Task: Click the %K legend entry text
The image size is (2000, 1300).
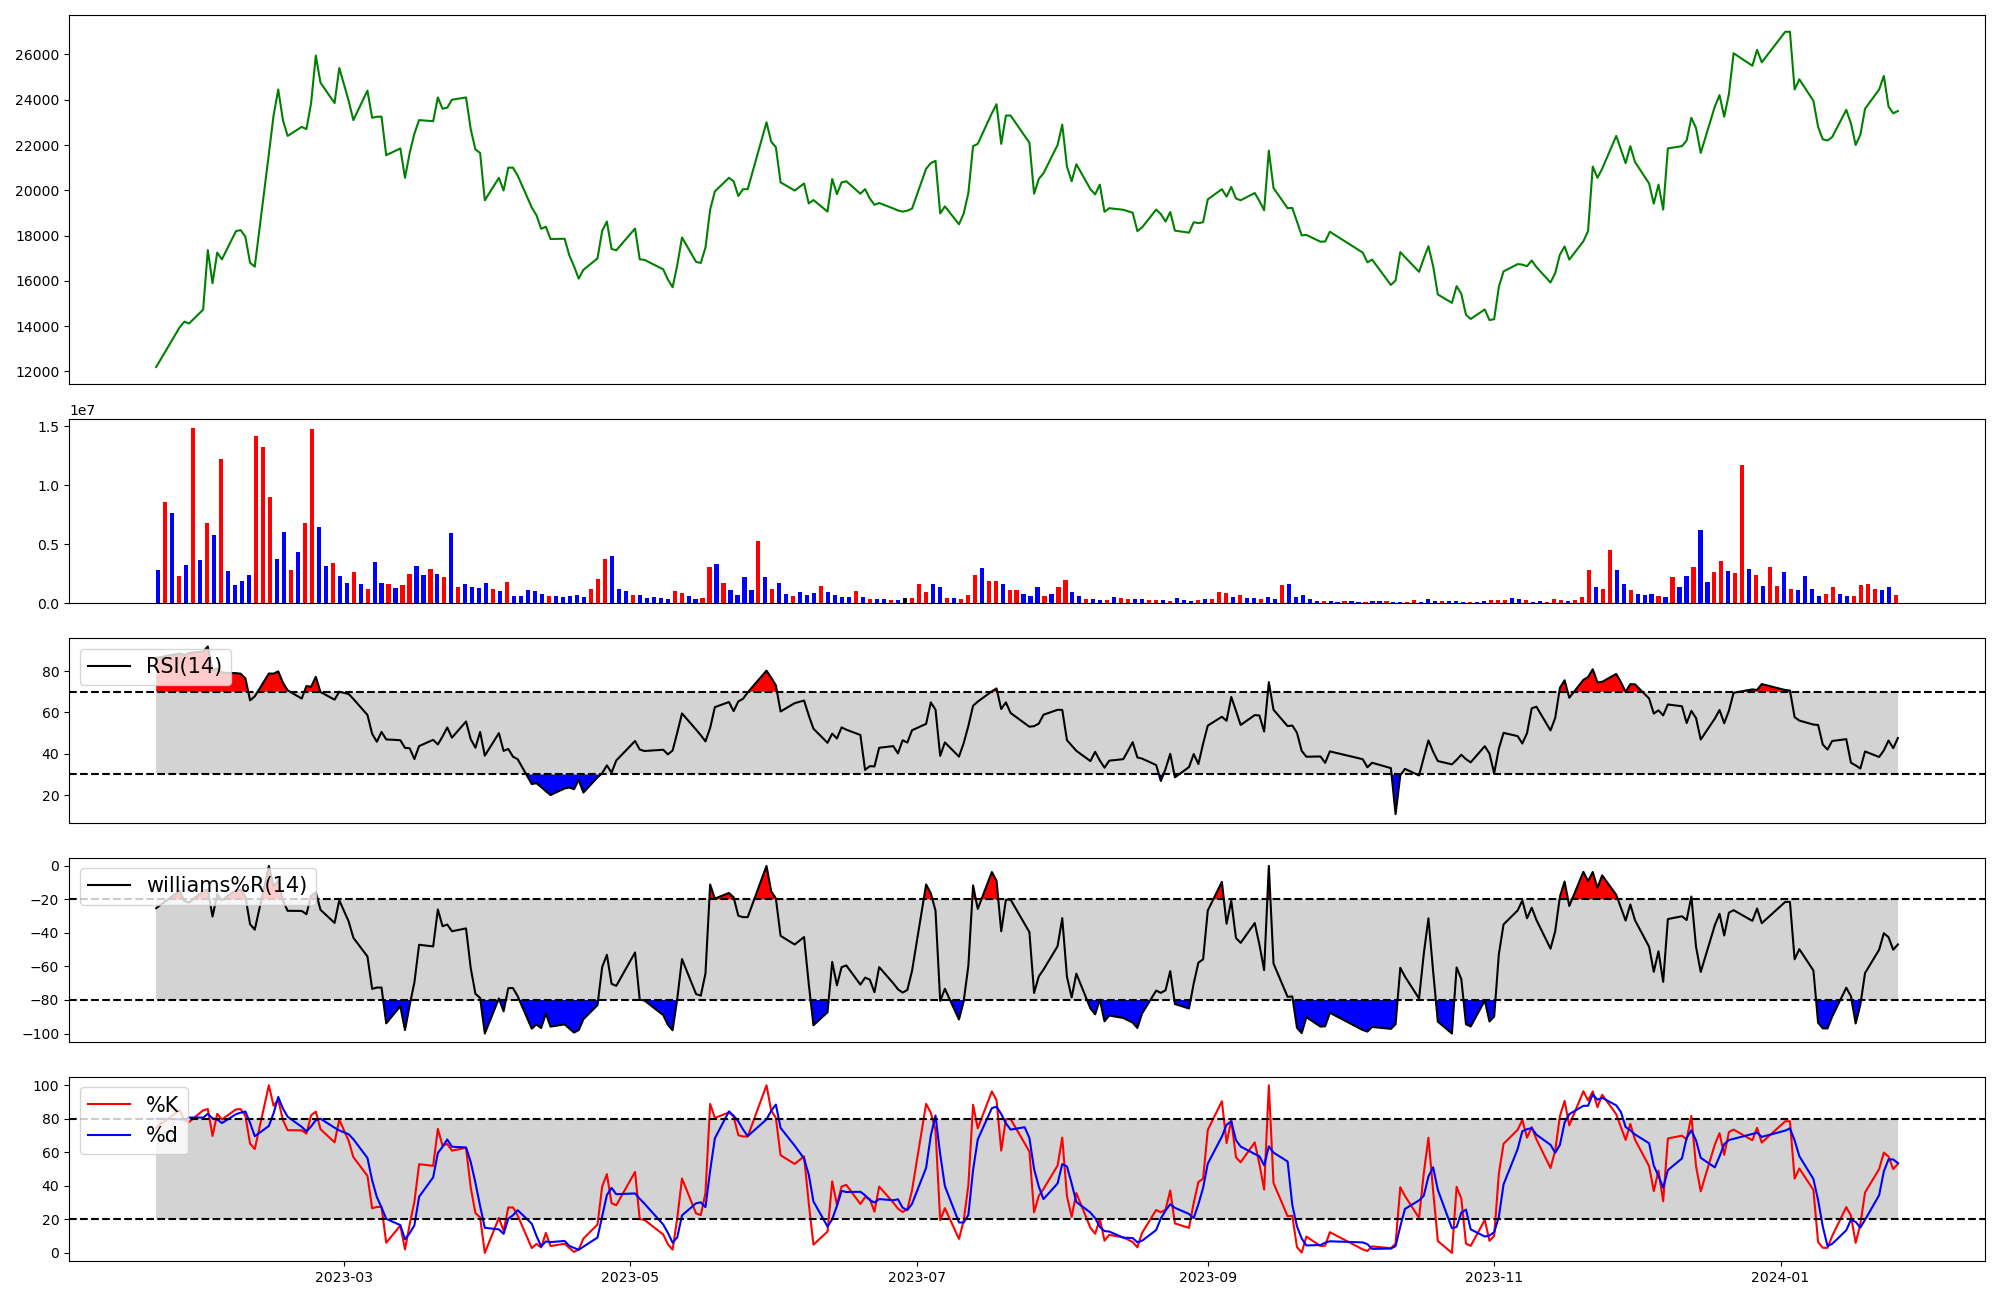Action: click(162, 1105)
